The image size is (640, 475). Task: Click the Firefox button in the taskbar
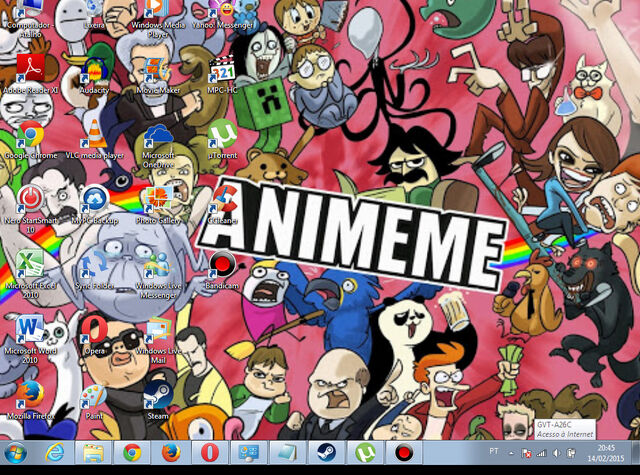click(x=171, y=453)
